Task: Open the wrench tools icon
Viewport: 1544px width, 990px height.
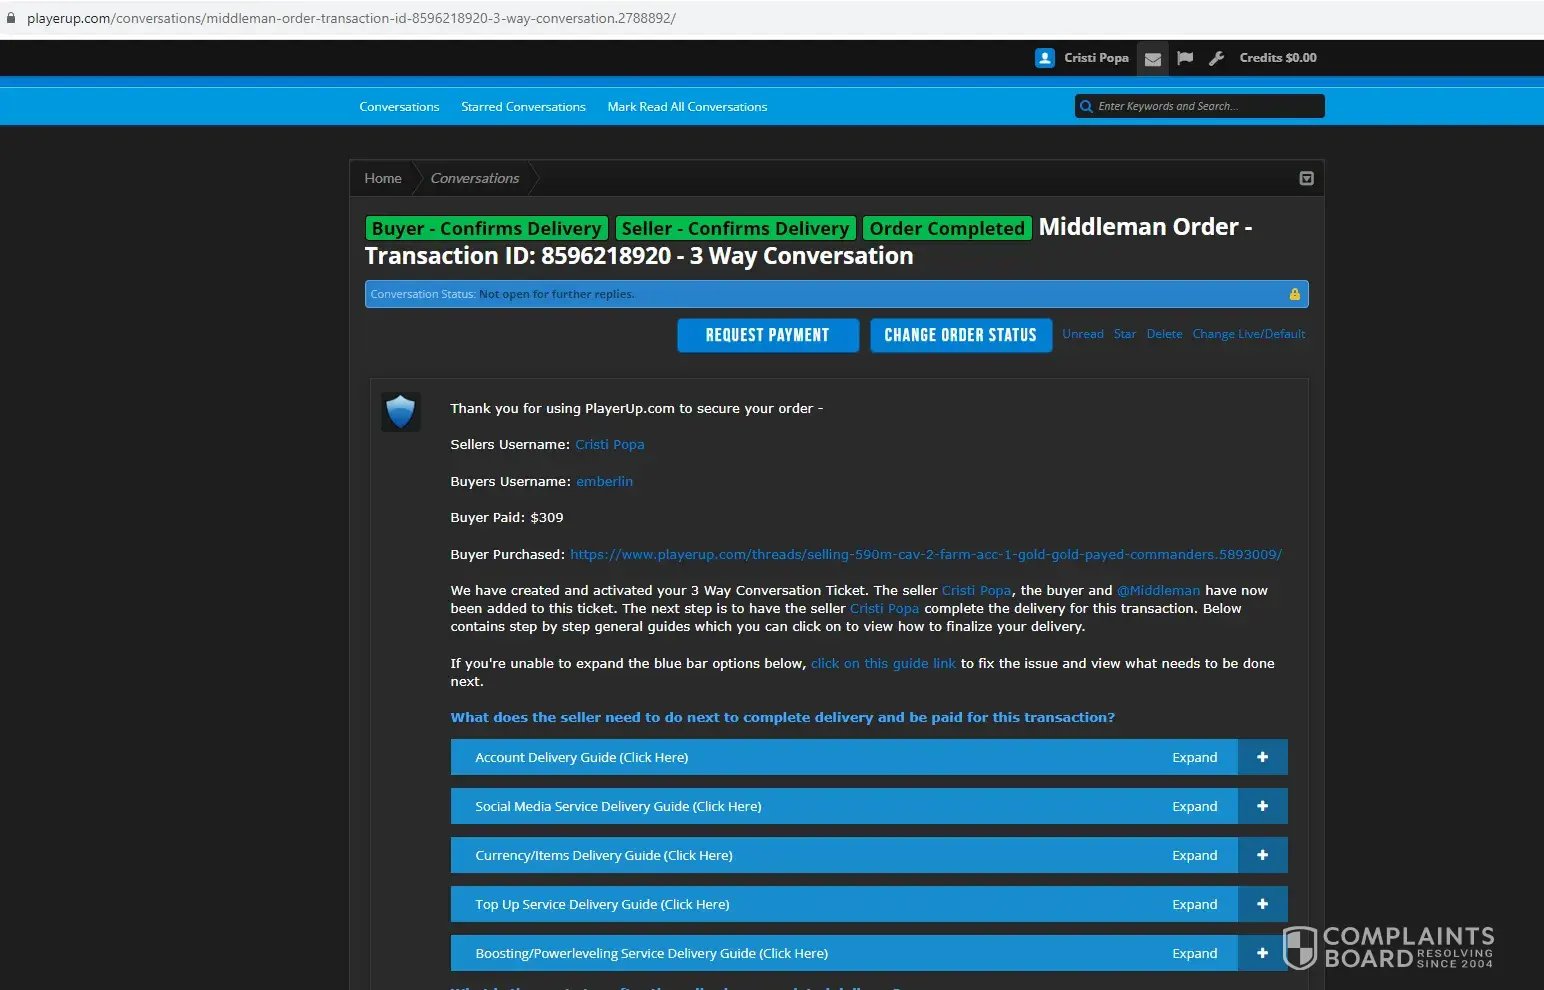Action: pos(1216,58)
